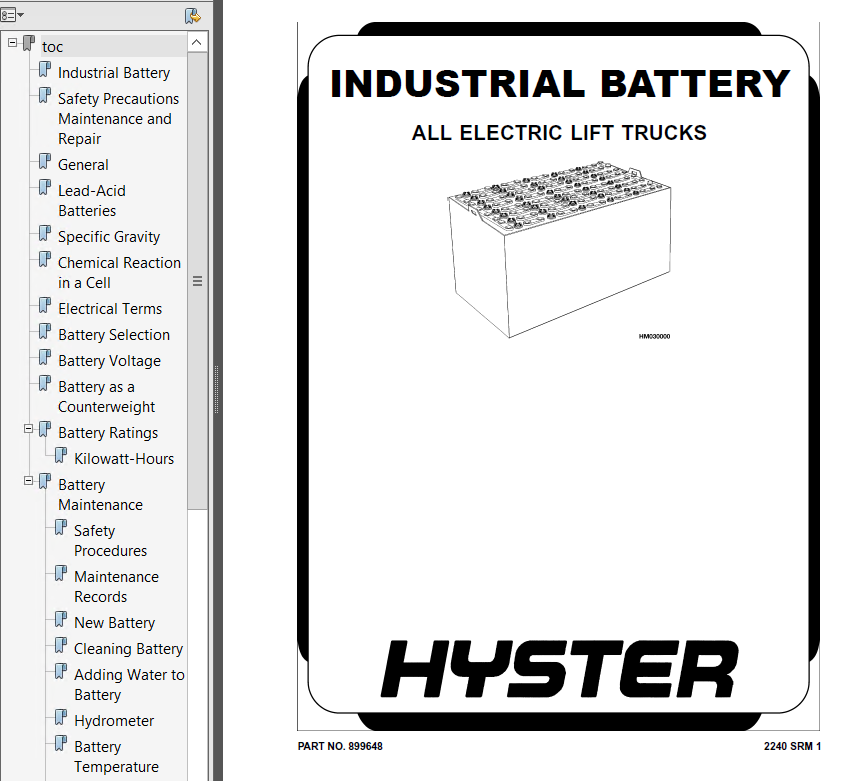
Task: Open the Kilowatt-Hours sub-bookmark
Action: tap(124, 459)
